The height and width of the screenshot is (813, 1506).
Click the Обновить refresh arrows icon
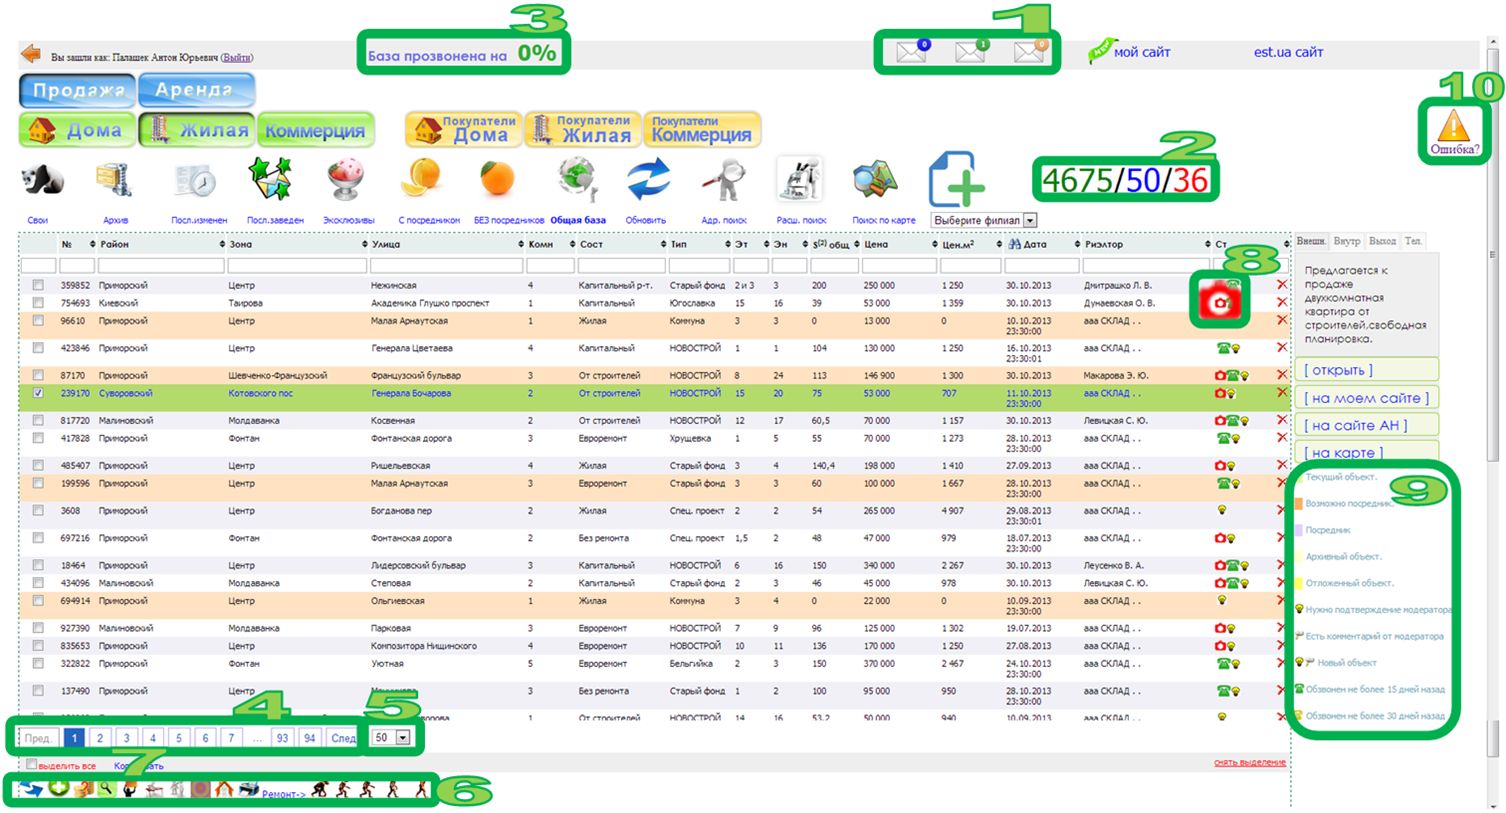tap(648, 181)
